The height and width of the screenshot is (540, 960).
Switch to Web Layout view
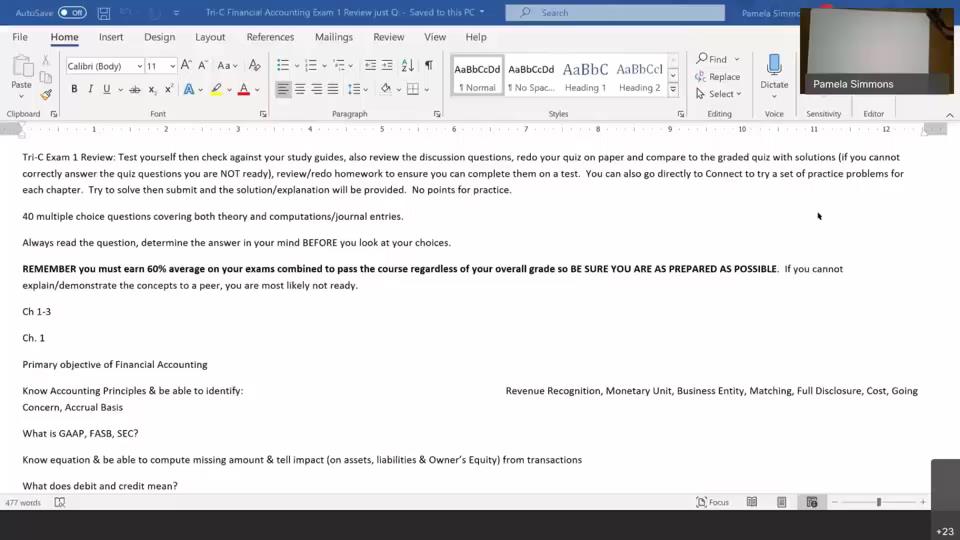812,502
